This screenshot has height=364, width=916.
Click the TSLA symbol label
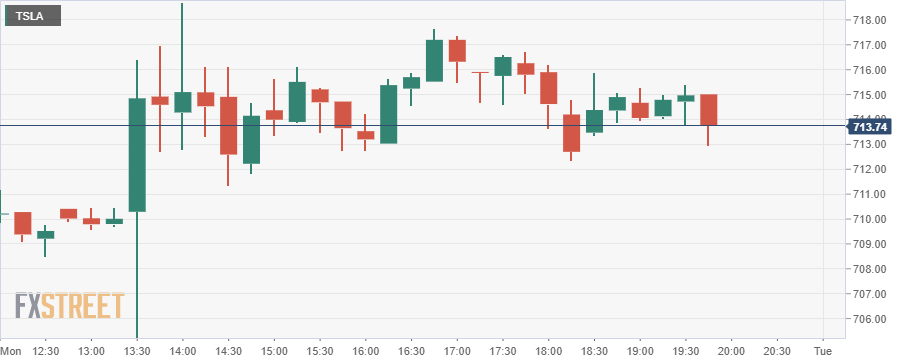(x=32, y=16)
